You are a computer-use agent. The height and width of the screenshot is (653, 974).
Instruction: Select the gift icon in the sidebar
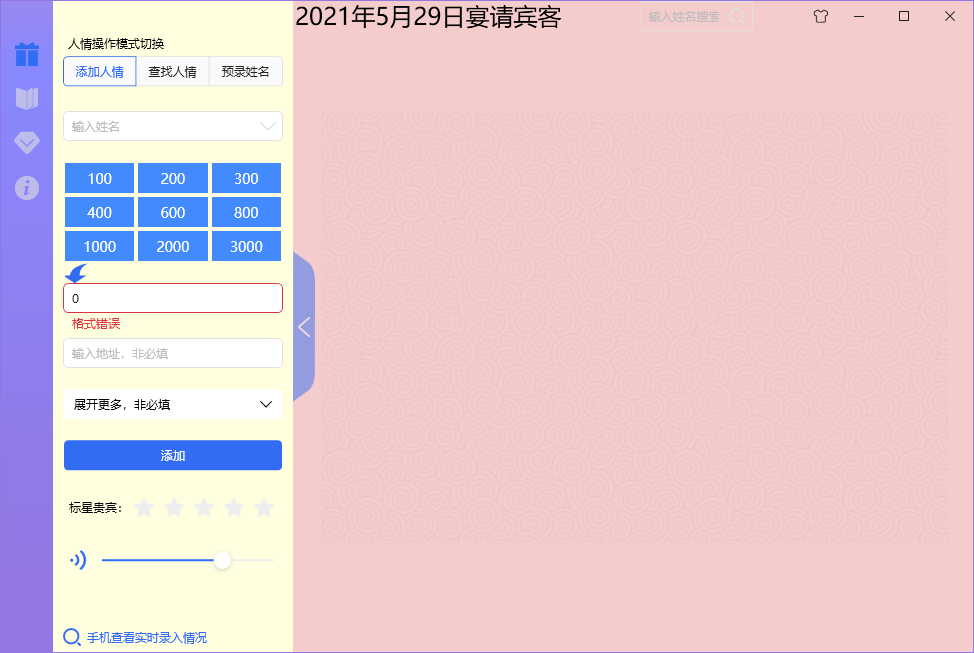27,55
